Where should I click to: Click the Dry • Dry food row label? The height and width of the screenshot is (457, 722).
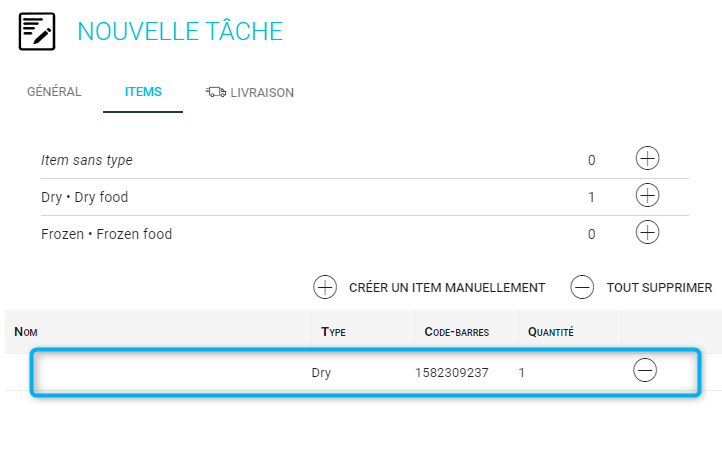coord(85,197)
